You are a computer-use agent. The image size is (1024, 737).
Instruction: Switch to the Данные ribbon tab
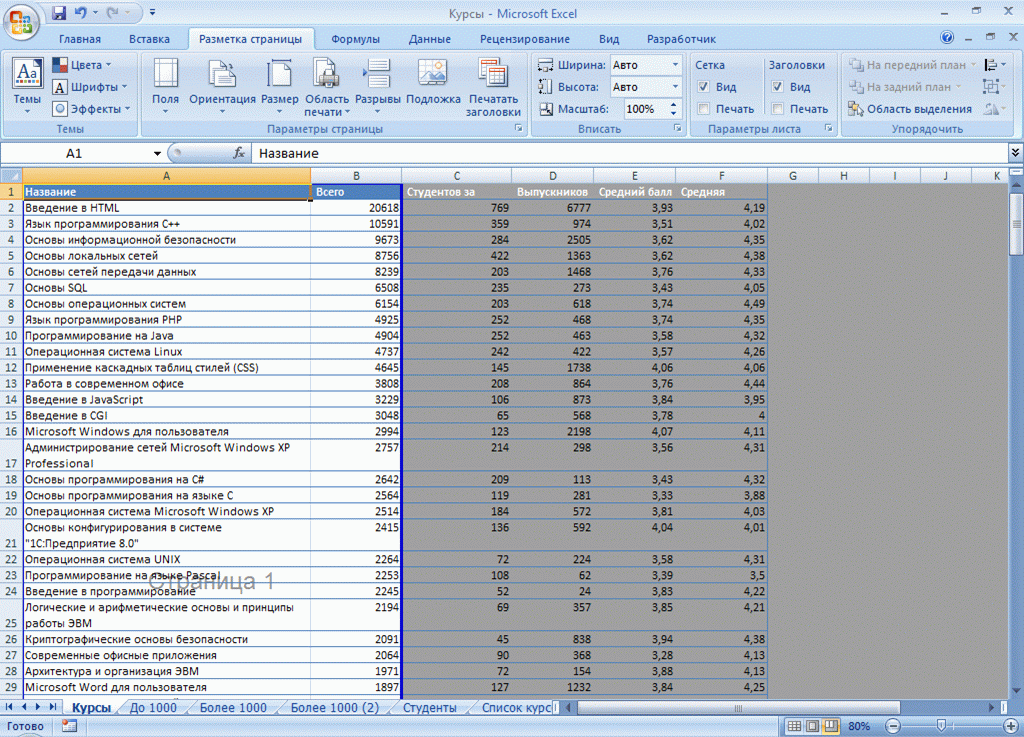click(x=429, y=39)
